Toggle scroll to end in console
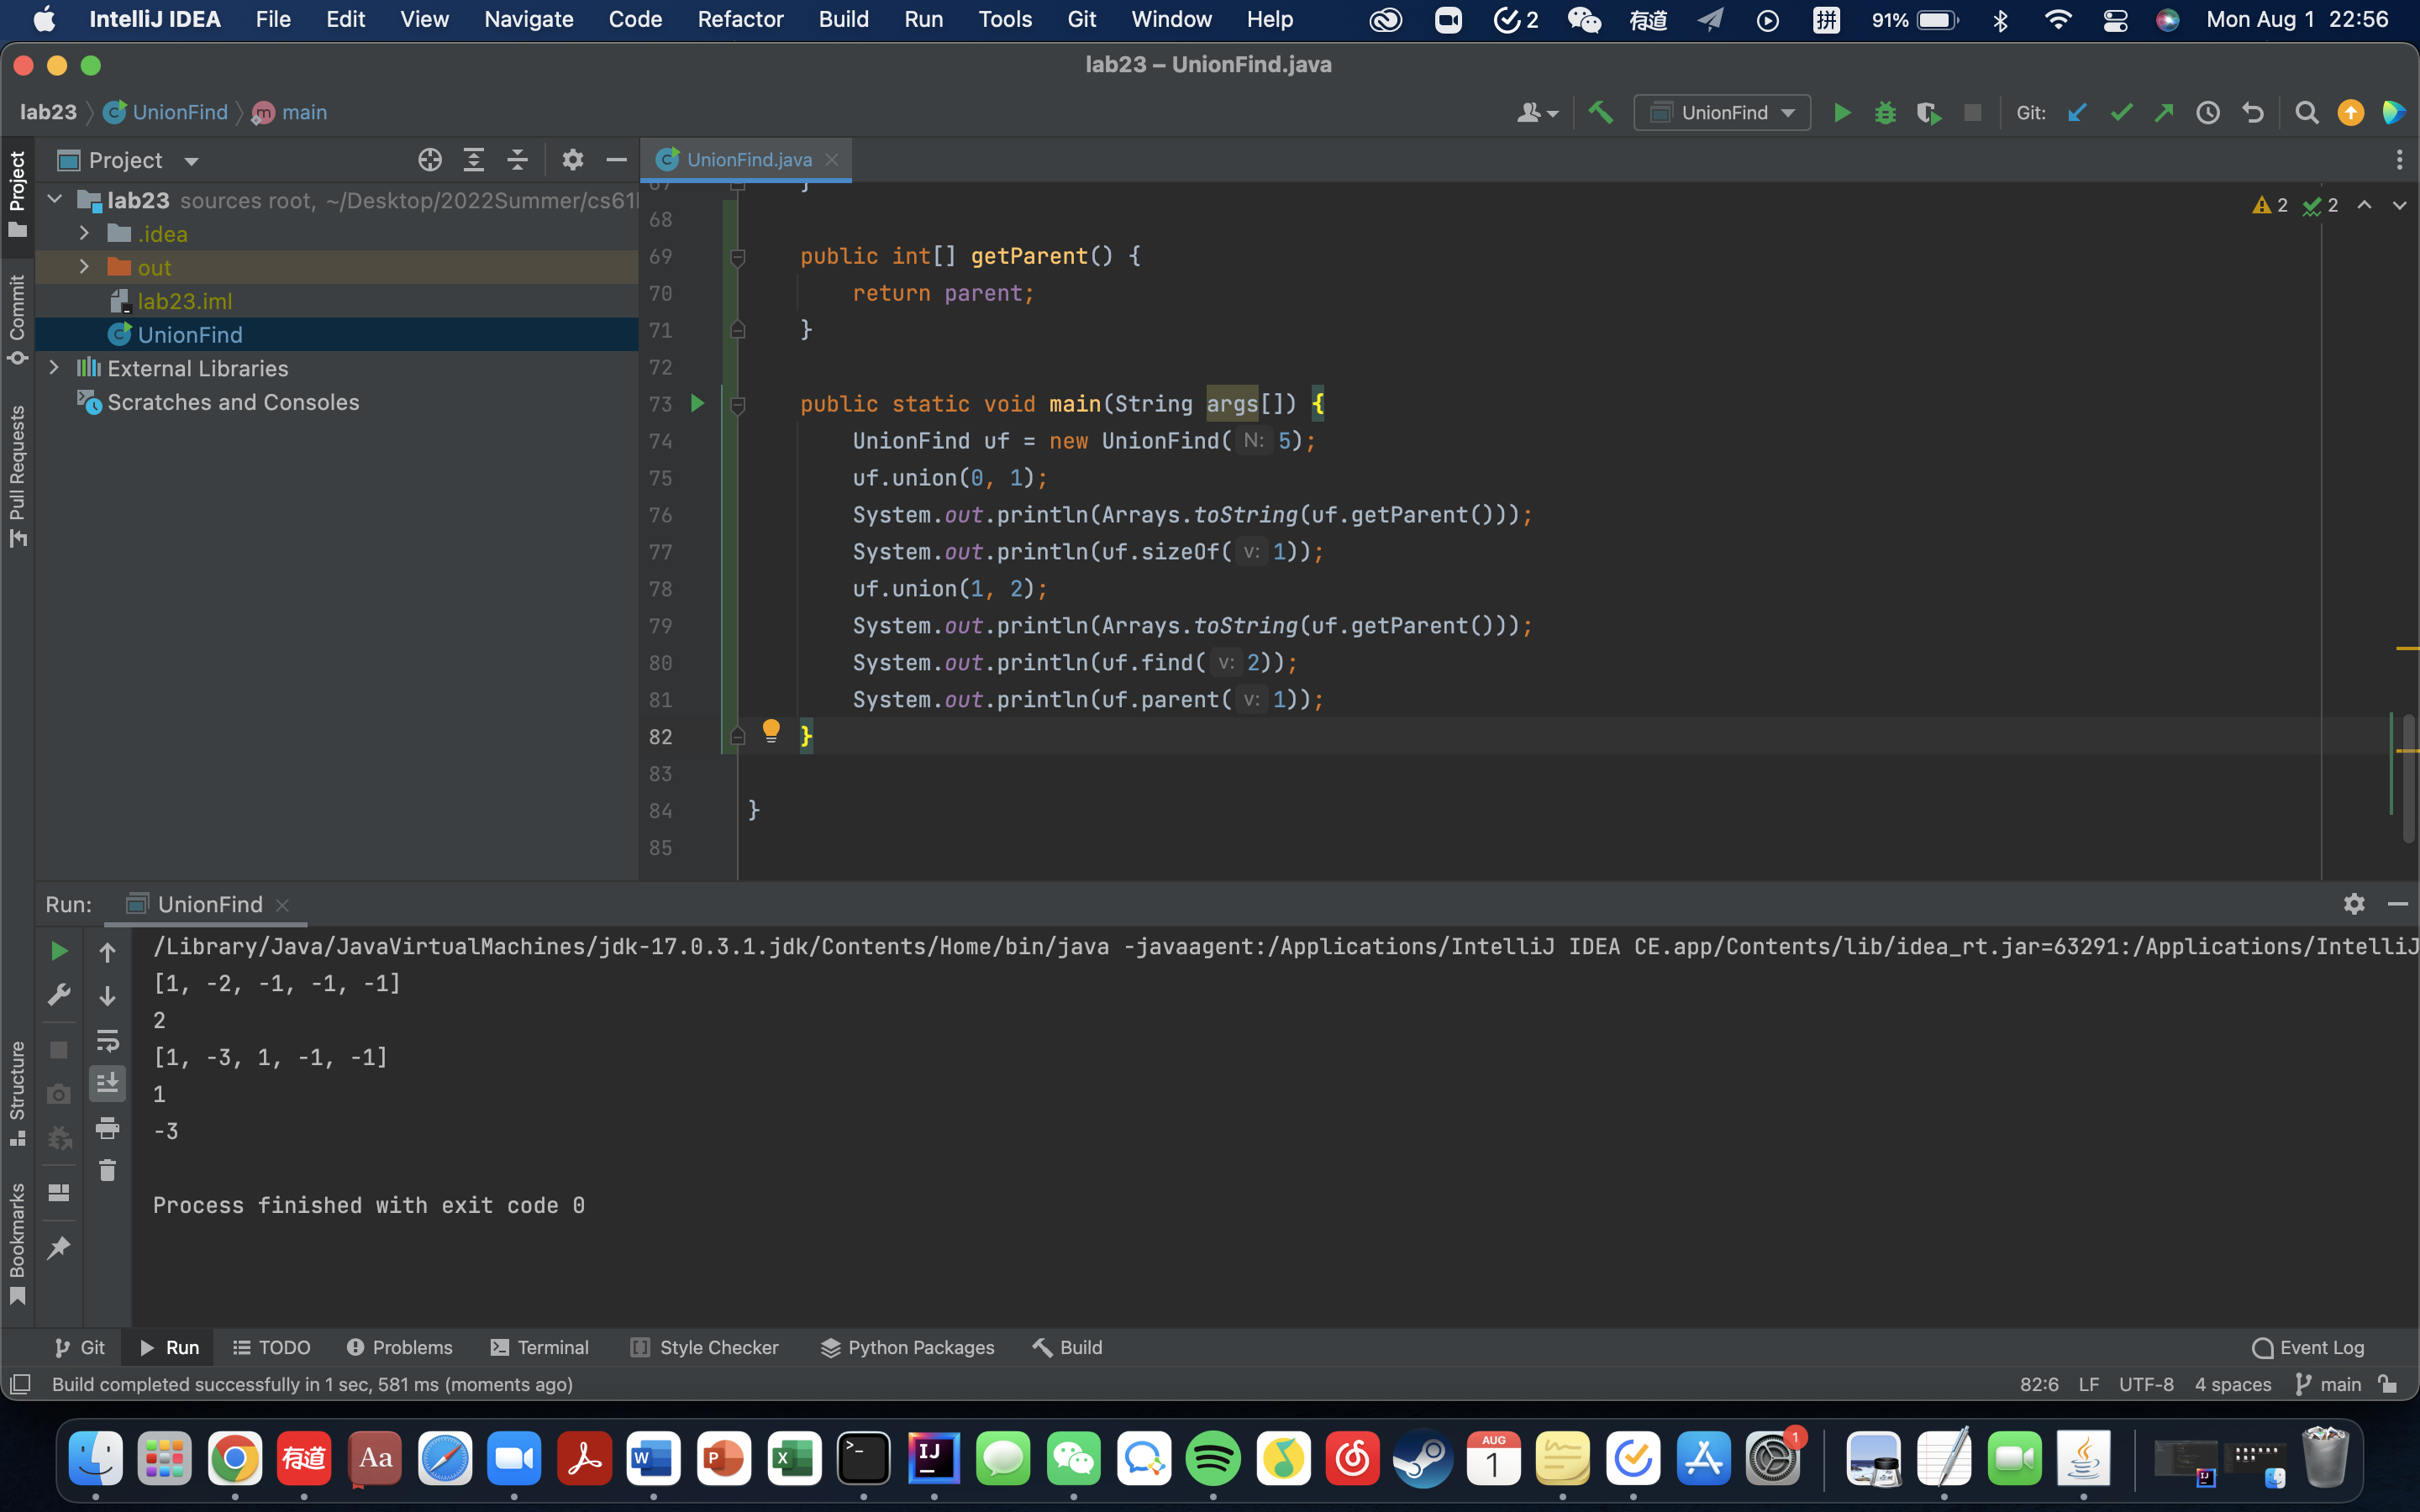The image size is (2420, 1512). (107, 1082)
